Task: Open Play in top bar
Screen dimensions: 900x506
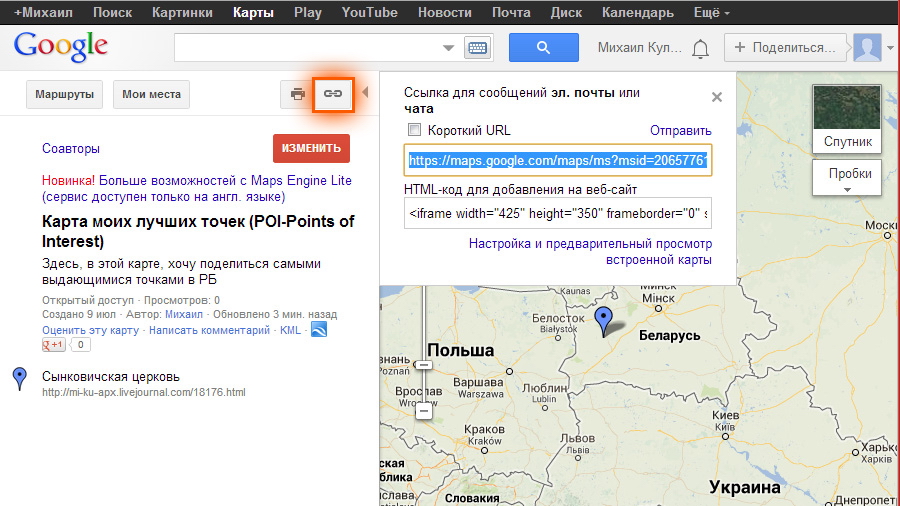Action: point(308,13)
